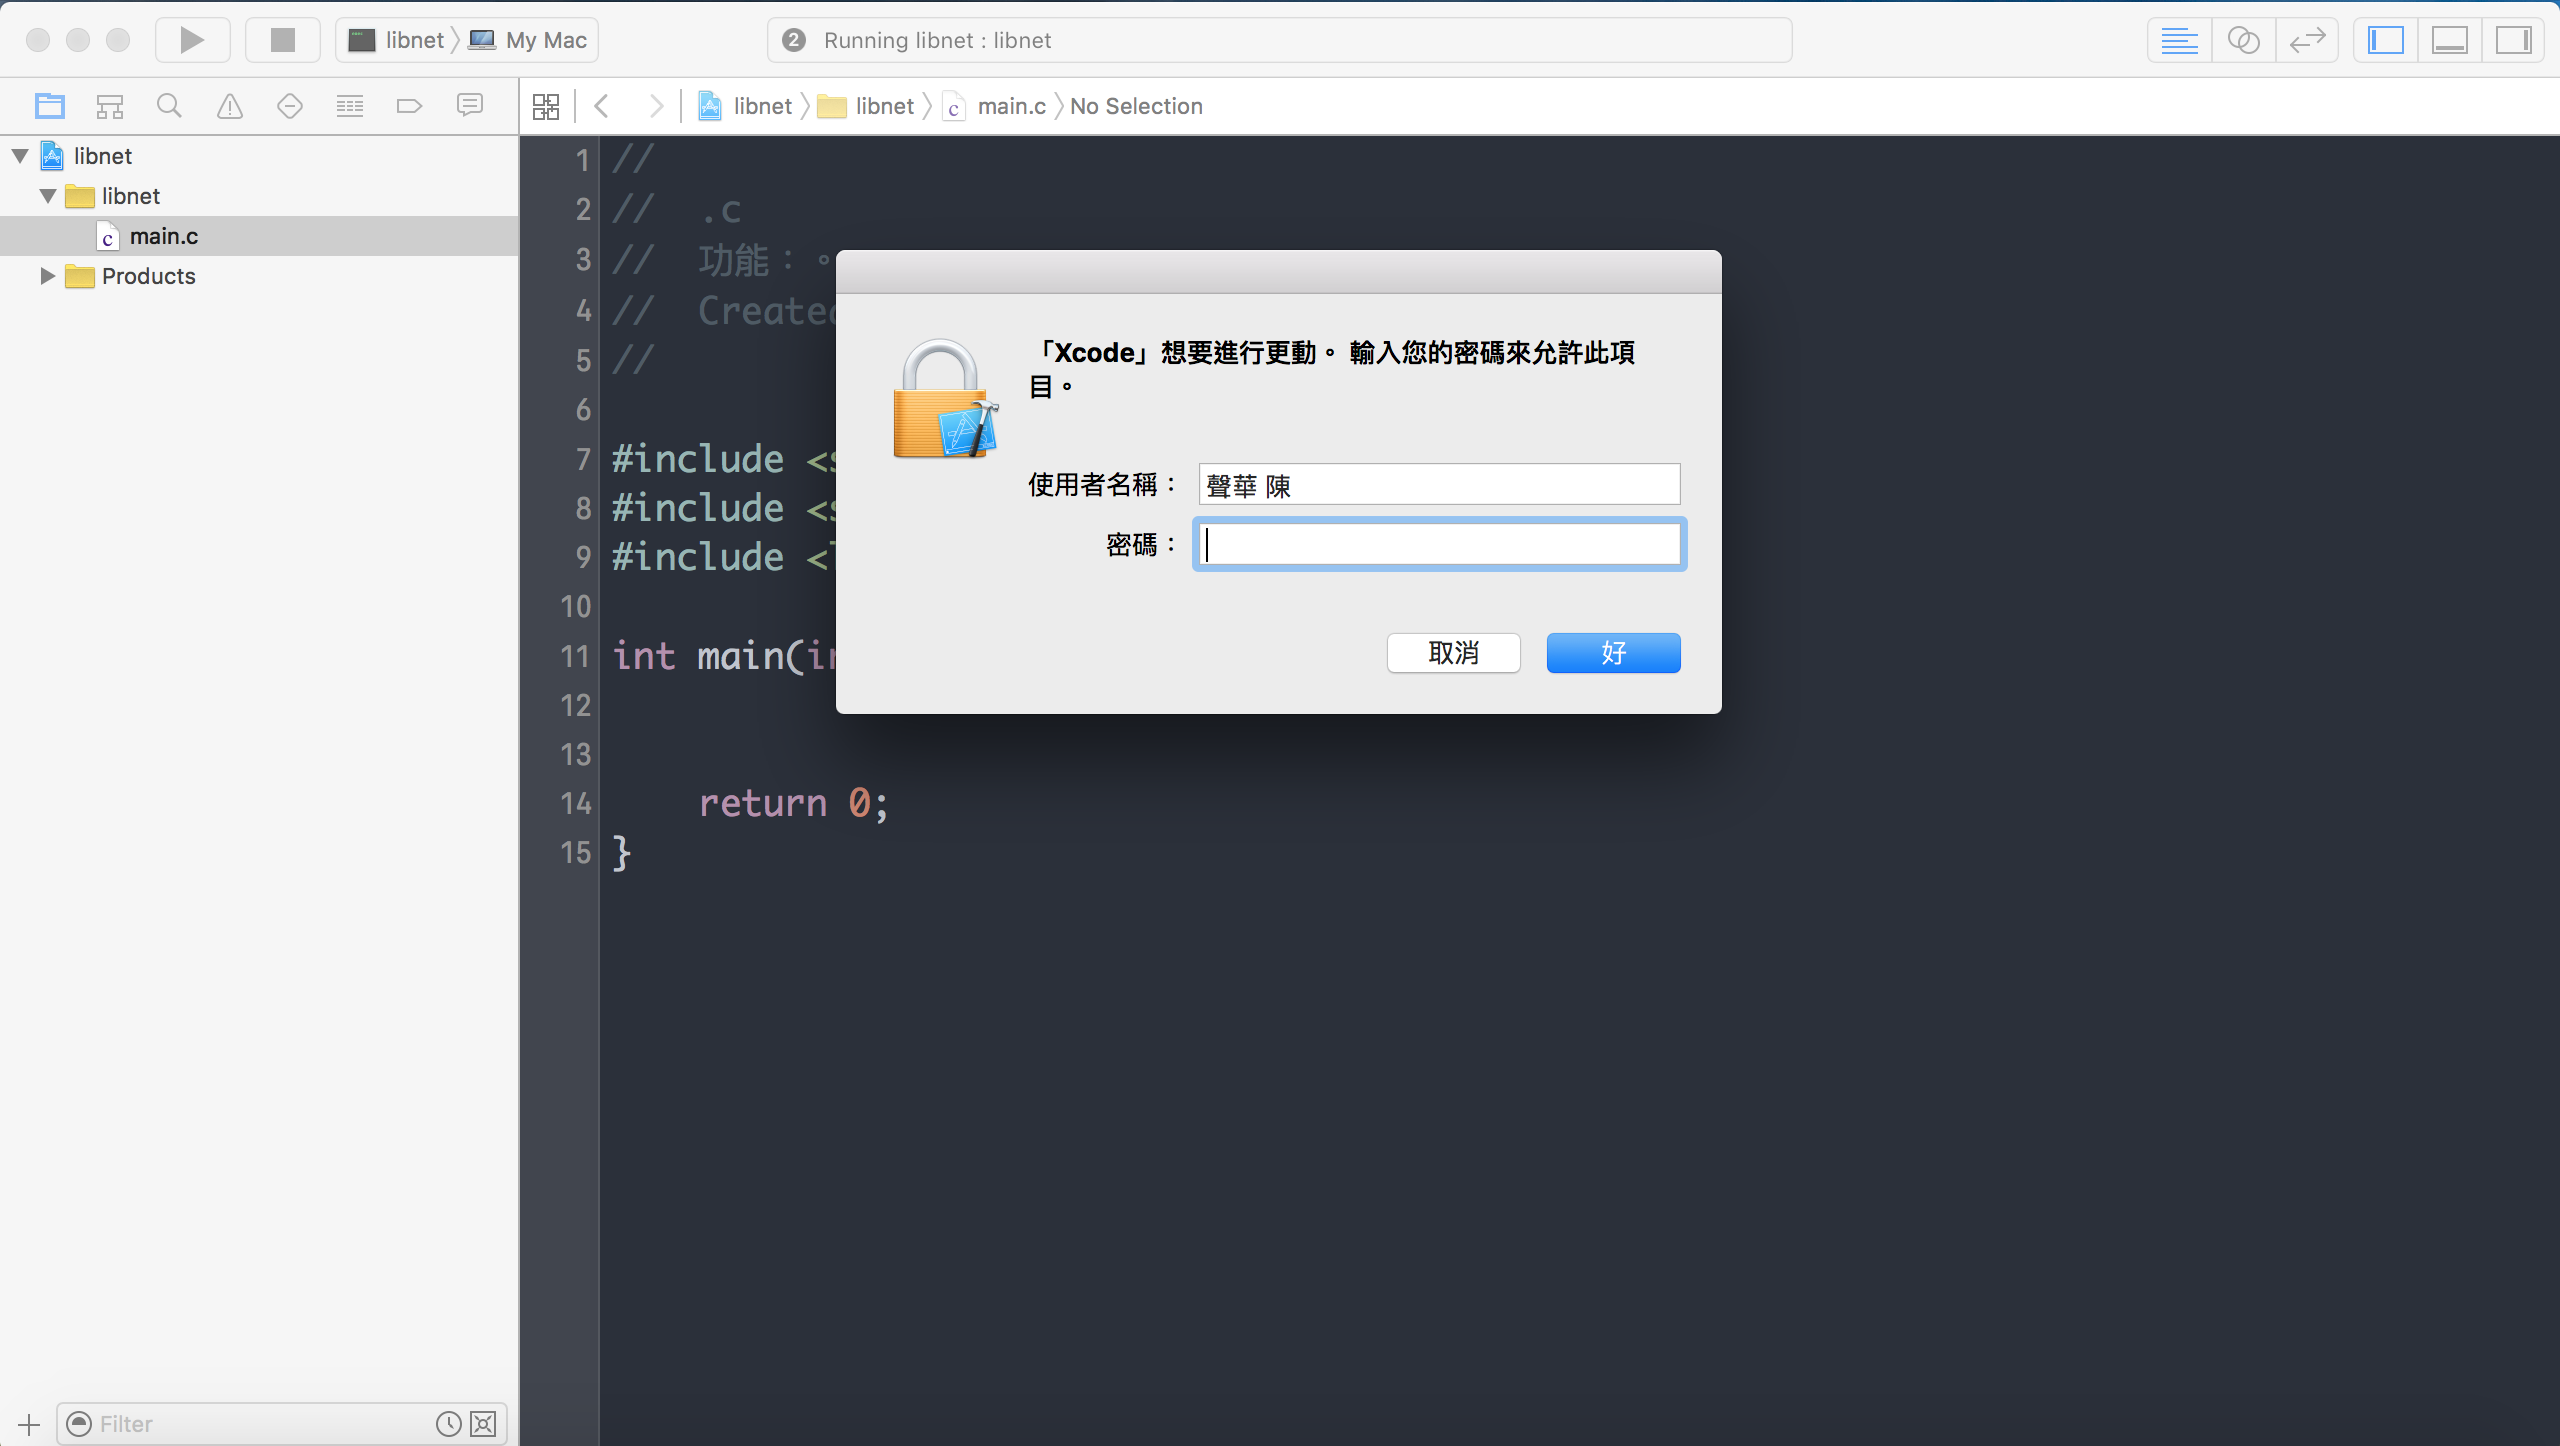This screenshot has width=2560, height=1446.
Task: Open the Issue navigator warning icon
Action: (x=230, y=106)
